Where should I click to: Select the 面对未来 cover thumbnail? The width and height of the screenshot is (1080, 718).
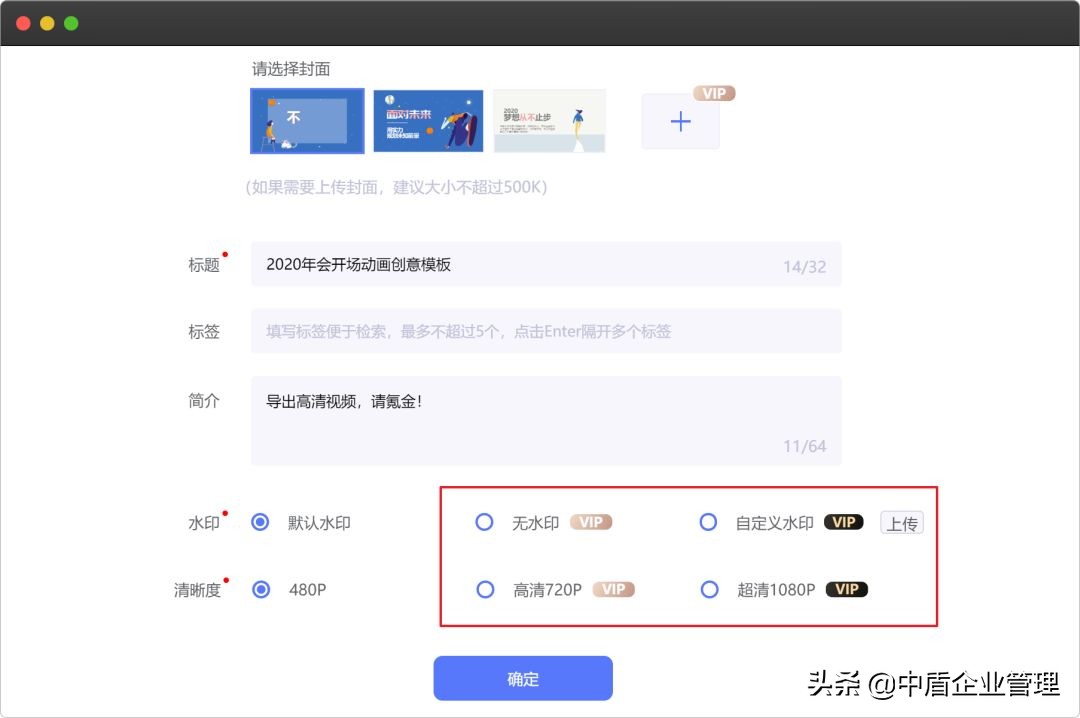pyautogui.click(x=428, y=120)
